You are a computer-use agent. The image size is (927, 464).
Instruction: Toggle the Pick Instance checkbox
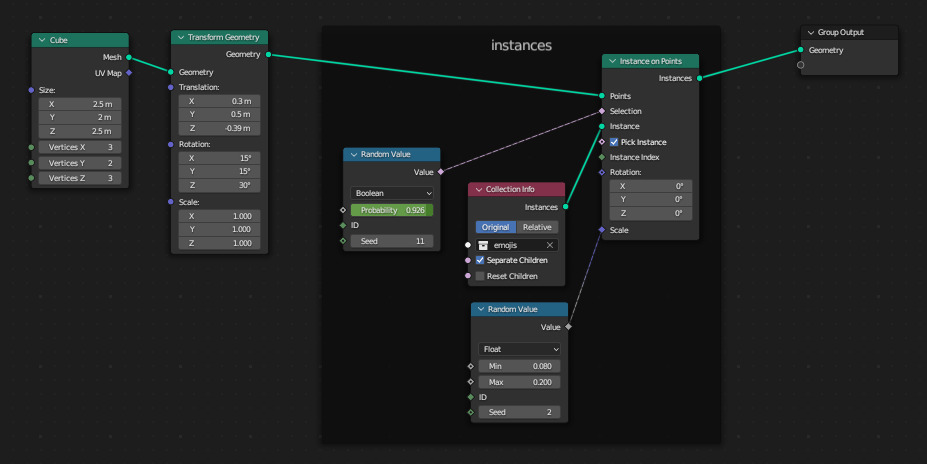coord(614,142)
